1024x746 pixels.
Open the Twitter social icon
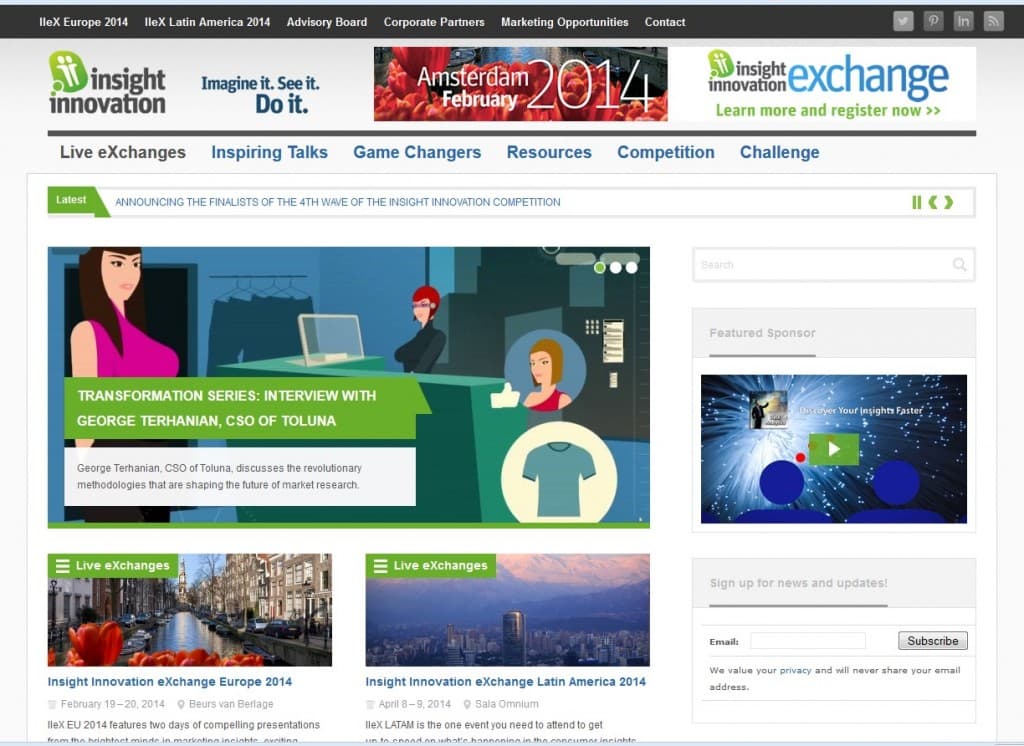[x=903, y=21]
